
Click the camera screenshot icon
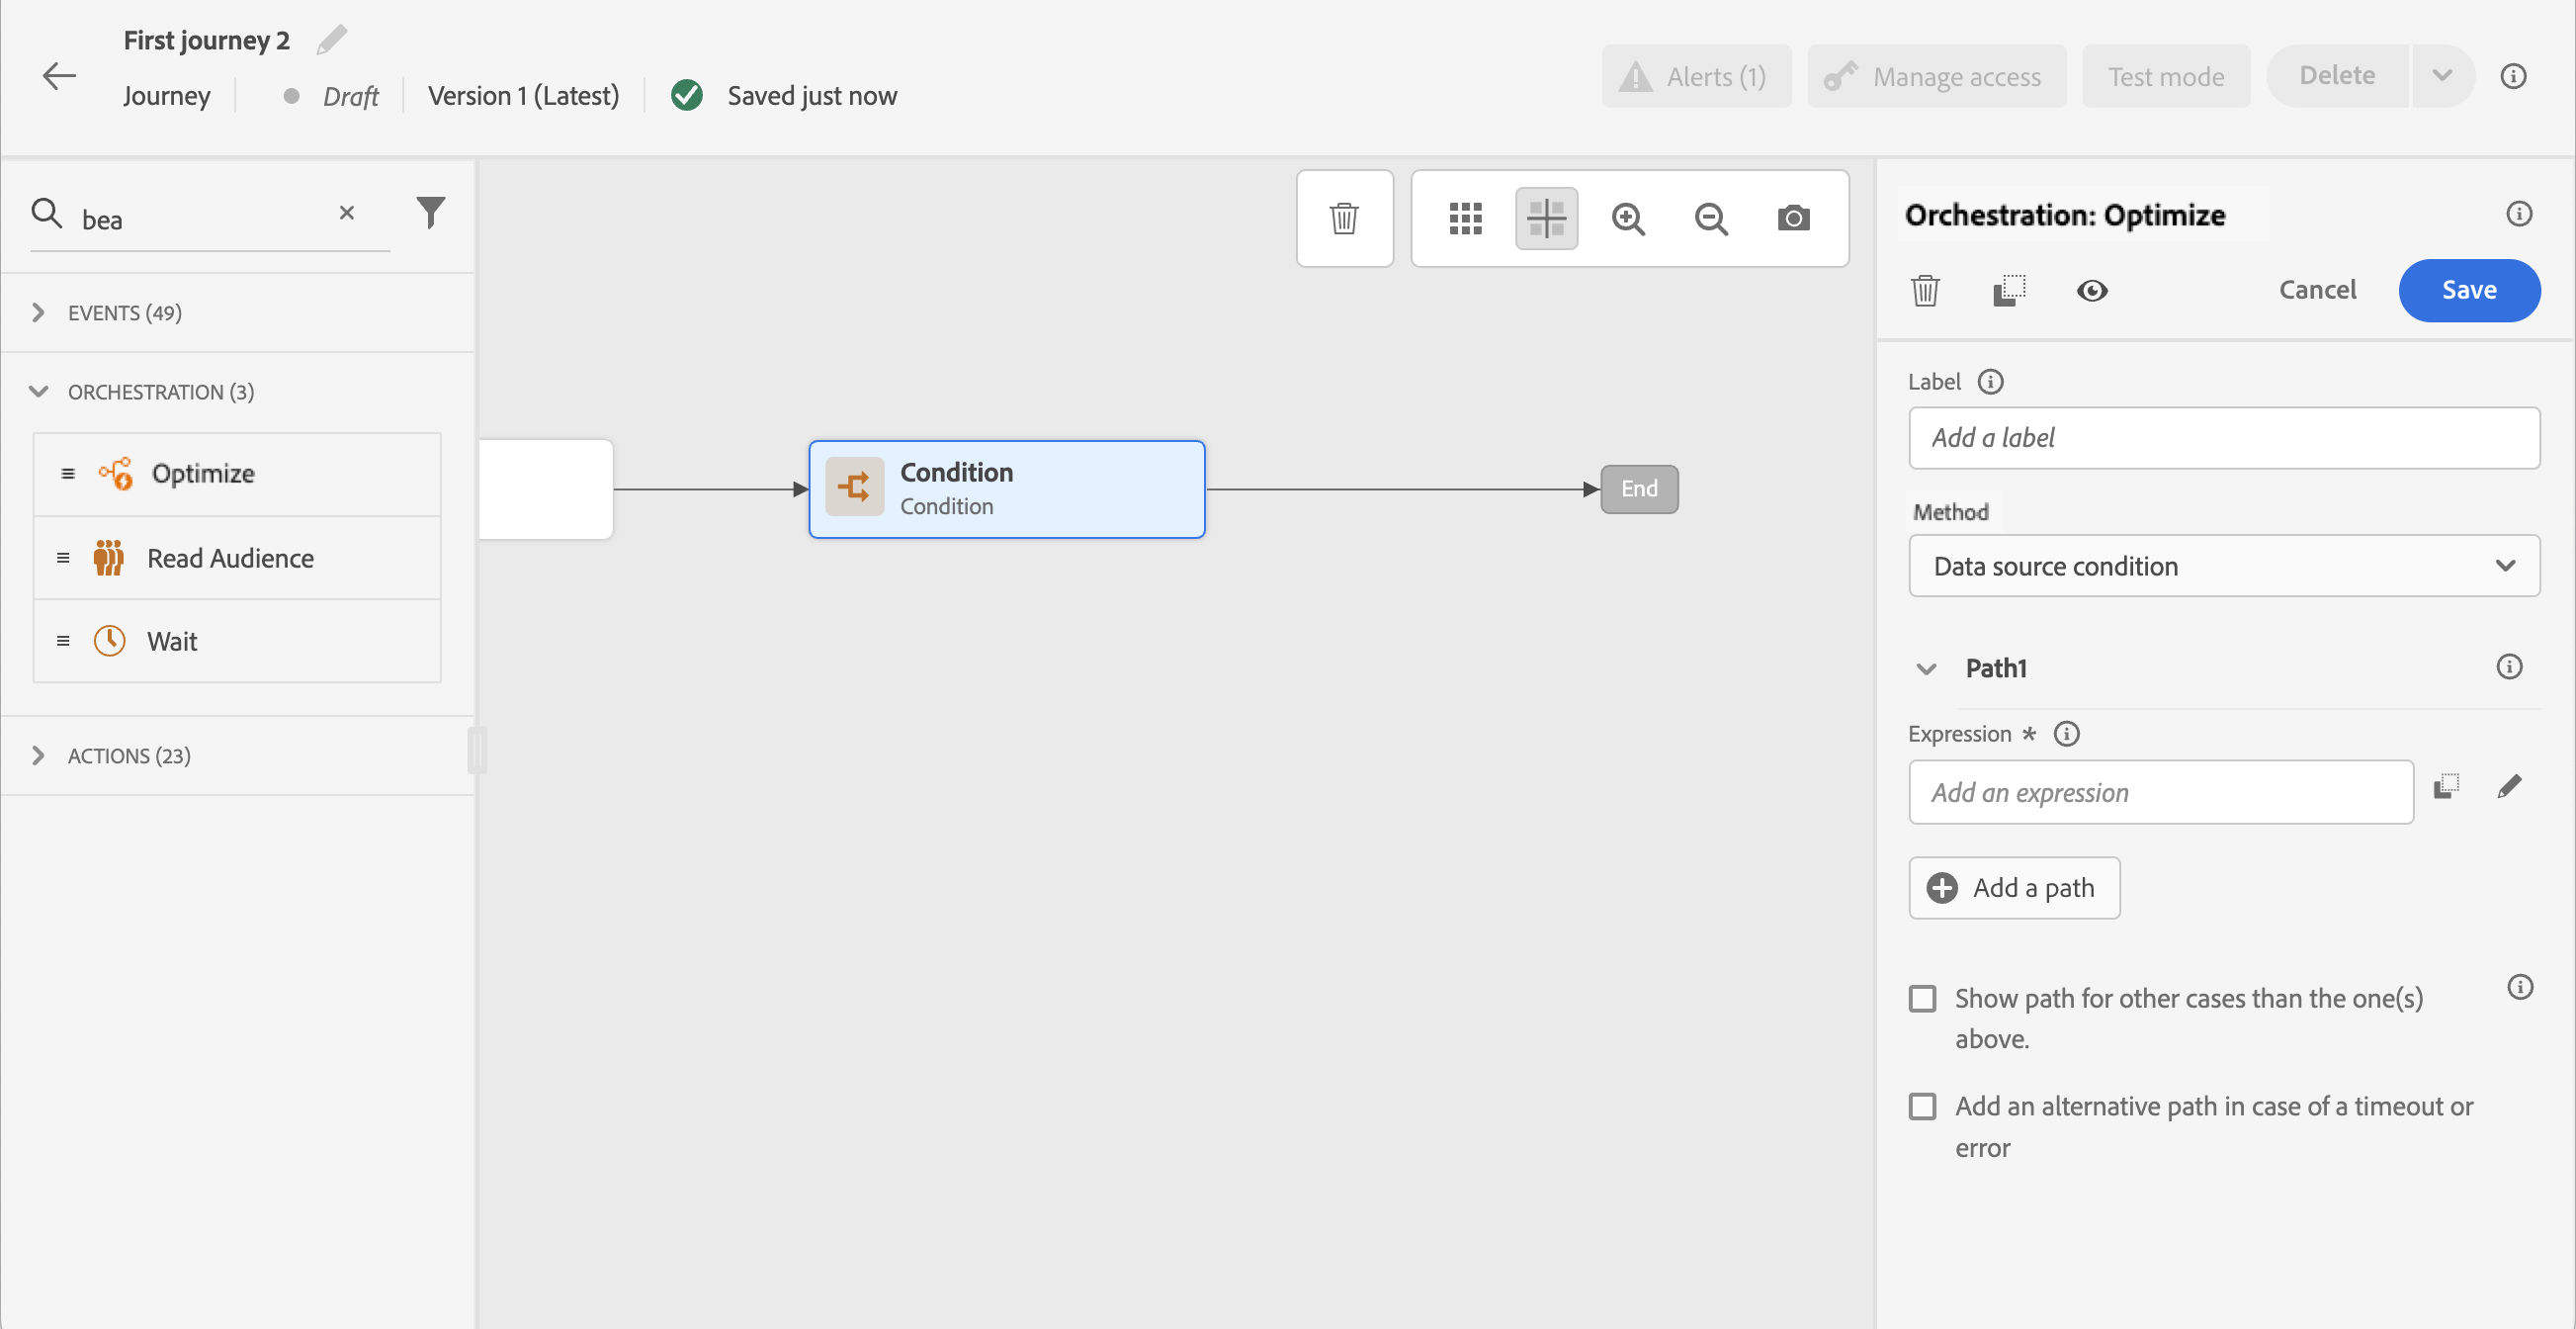click(1793, 218)
